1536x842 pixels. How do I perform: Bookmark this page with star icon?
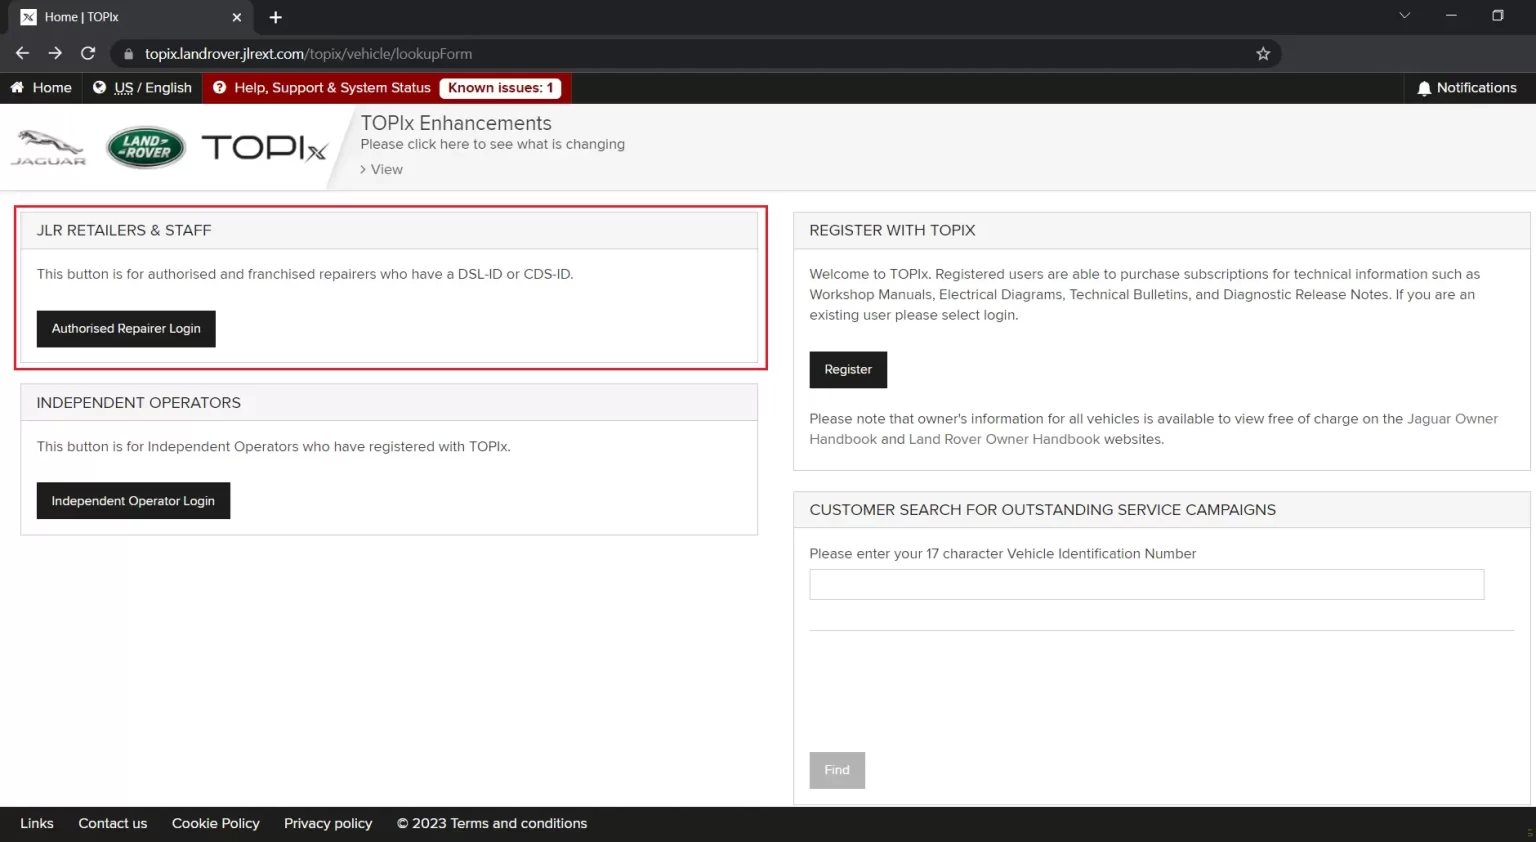(1263, 54)
